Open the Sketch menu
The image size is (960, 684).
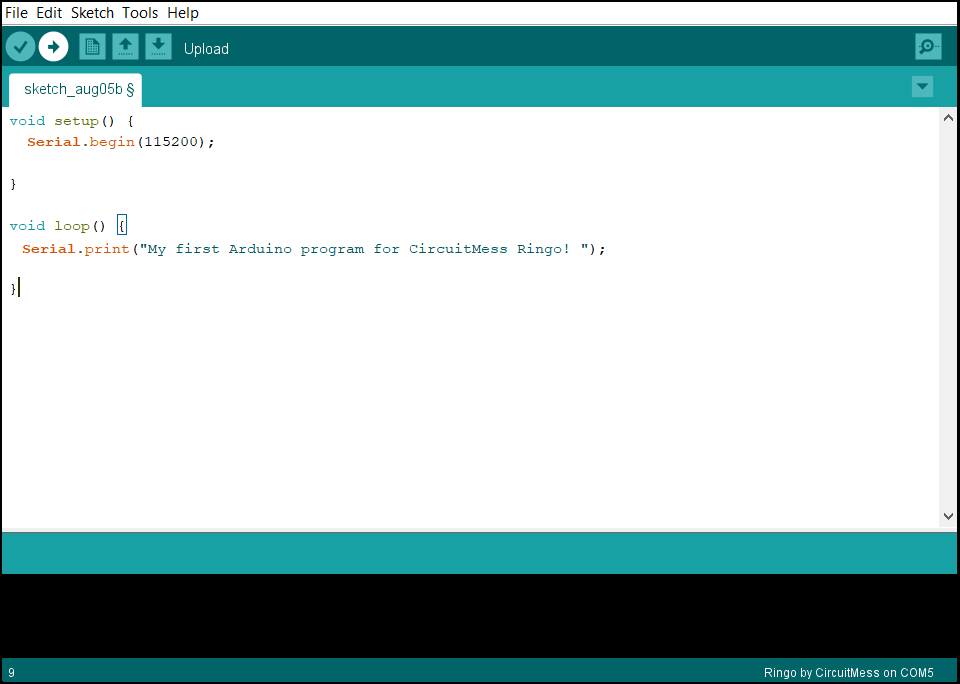(x=92, y=13)
